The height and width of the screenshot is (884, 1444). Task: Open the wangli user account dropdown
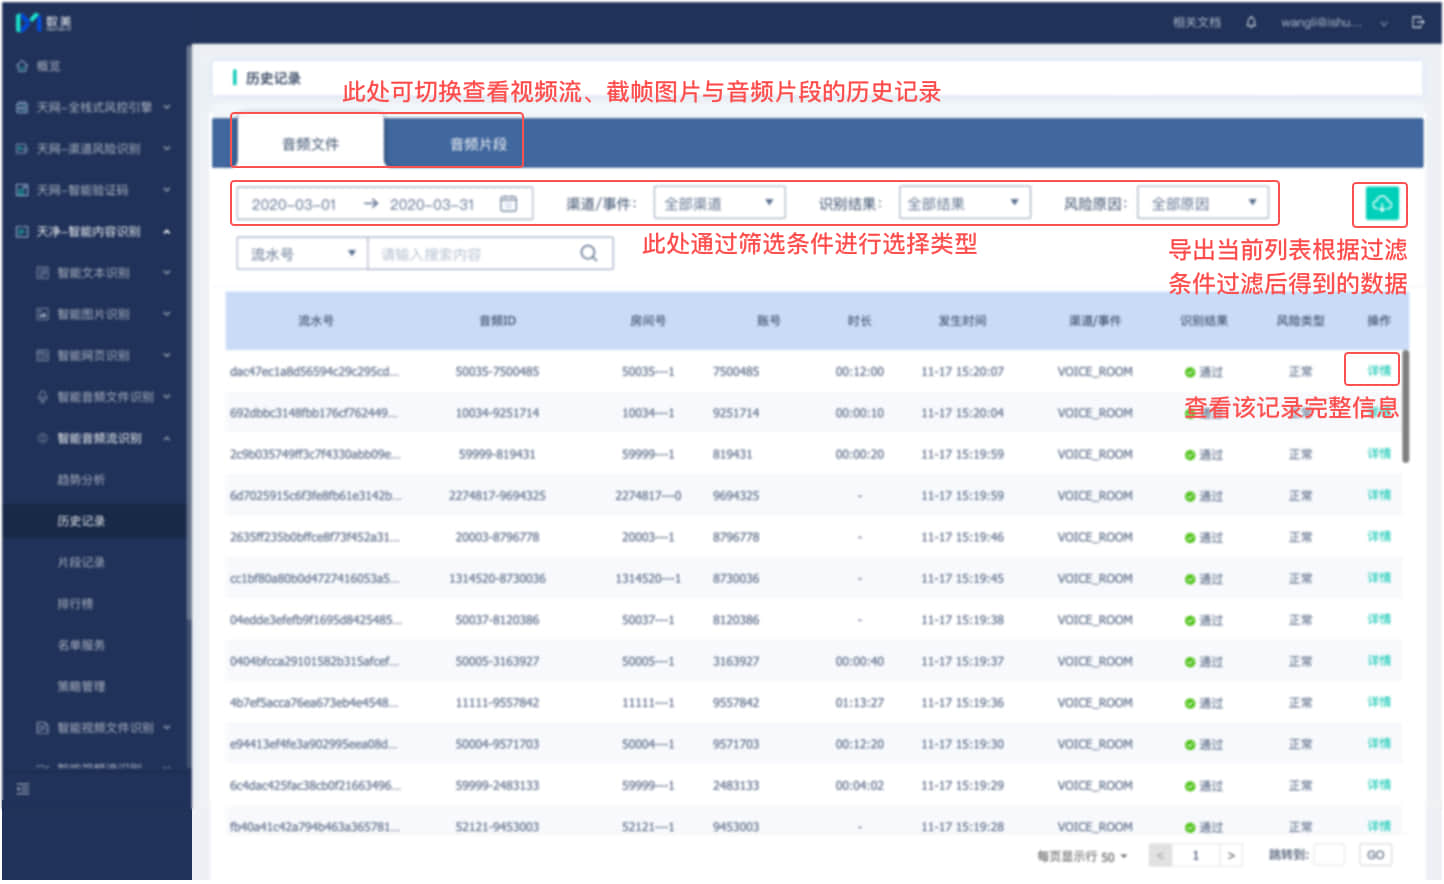[1335, 22]
